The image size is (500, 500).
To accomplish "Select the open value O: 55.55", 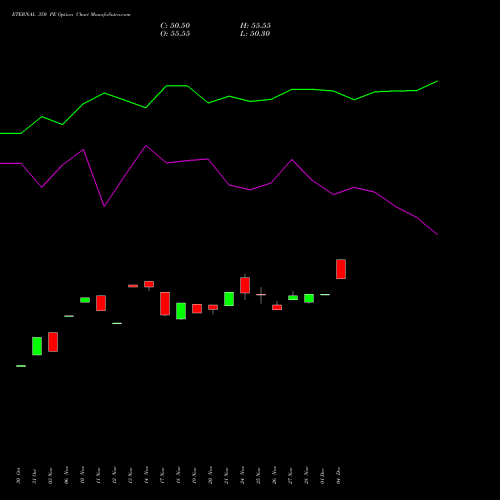I will click(x=175, y=34).
